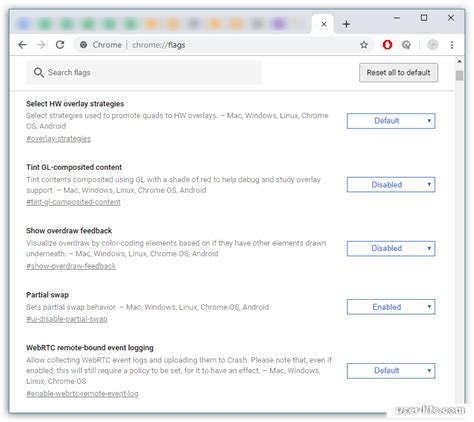The width and height of the screenshot is (474, 422).
Task: Click Reset all to default button
Action: click(x=398, y=72)
